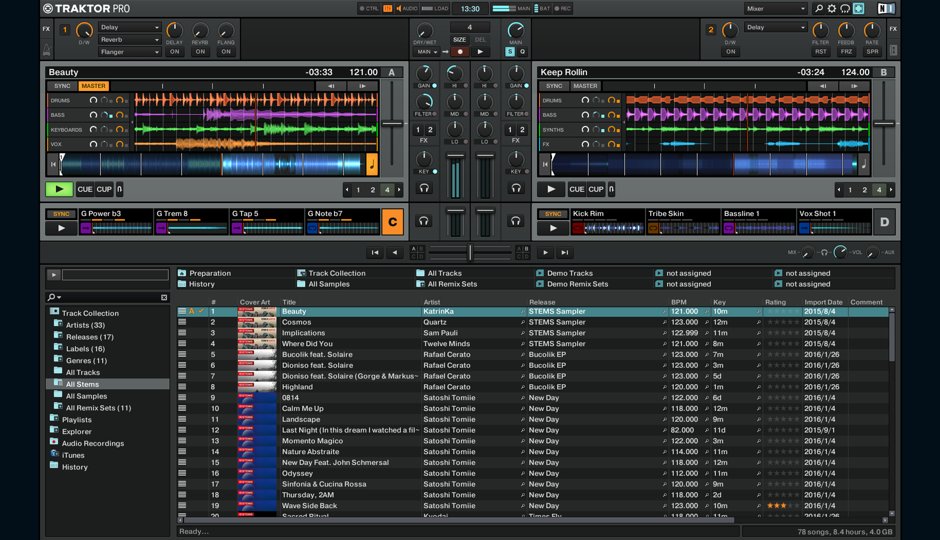Toggle the FX unit 1 Delay ON button
The width and height of the screenshot is (940, 540).
point(174,52)
